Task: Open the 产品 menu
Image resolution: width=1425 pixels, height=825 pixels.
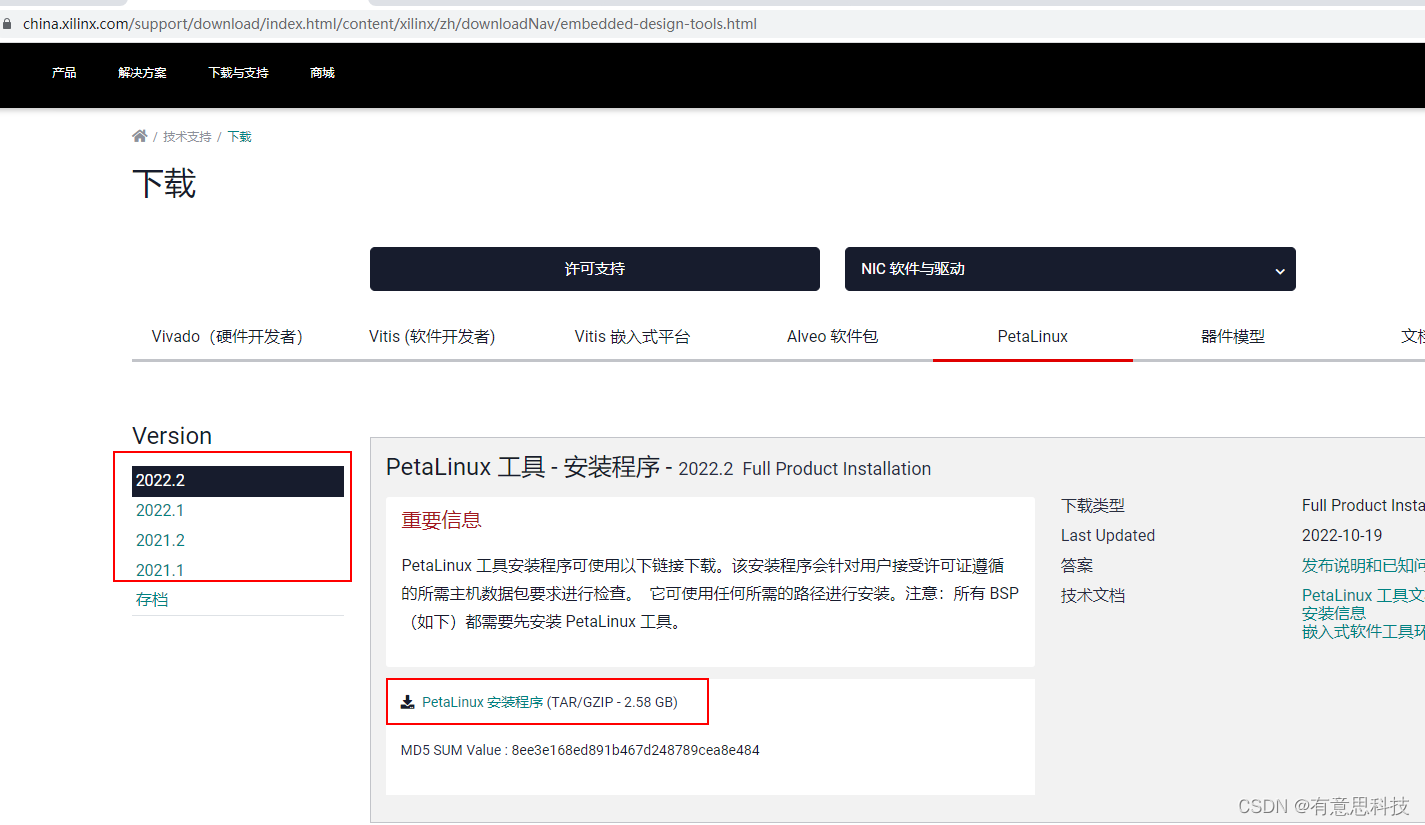Action: click(63, 72)
